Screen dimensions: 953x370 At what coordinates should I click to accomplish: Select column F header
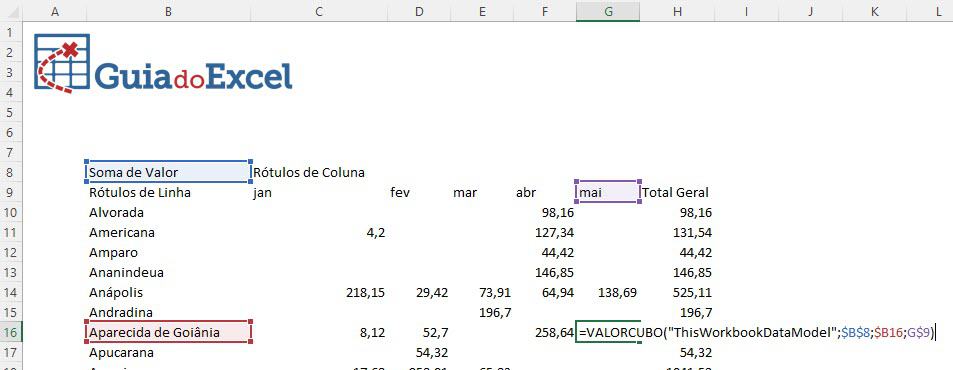tap(545, 11)
